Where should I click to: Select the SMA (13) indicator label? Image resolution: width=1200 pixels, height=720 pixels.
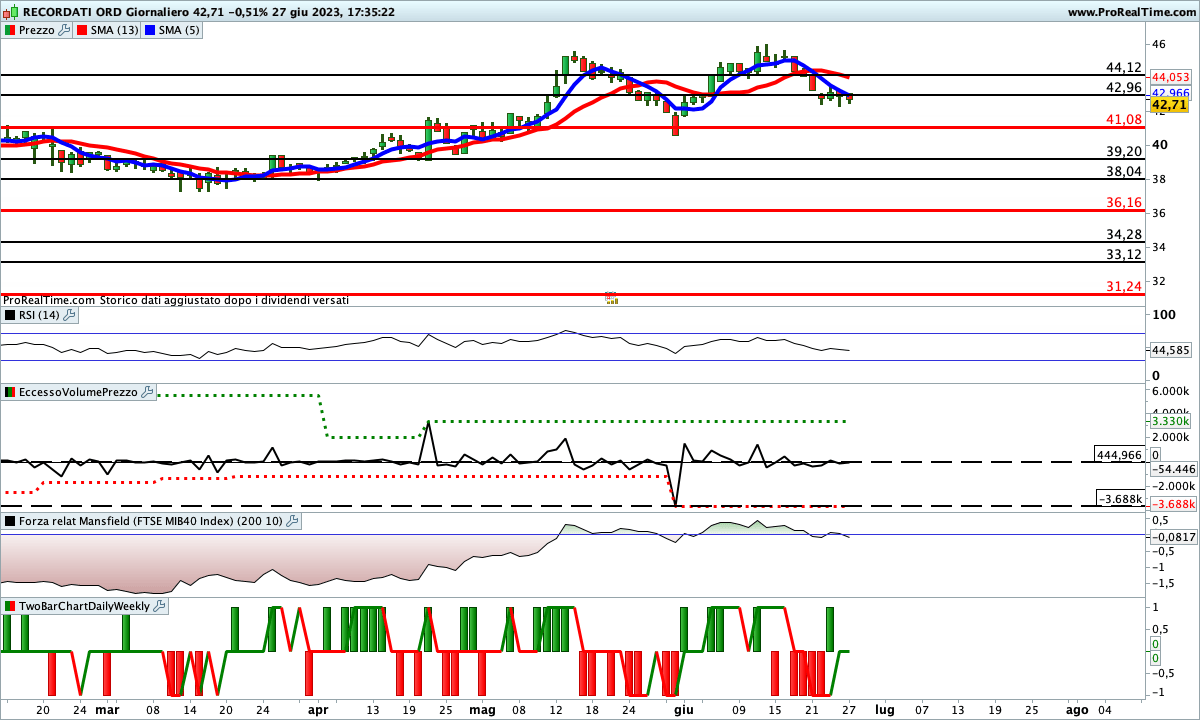(114, 31)
